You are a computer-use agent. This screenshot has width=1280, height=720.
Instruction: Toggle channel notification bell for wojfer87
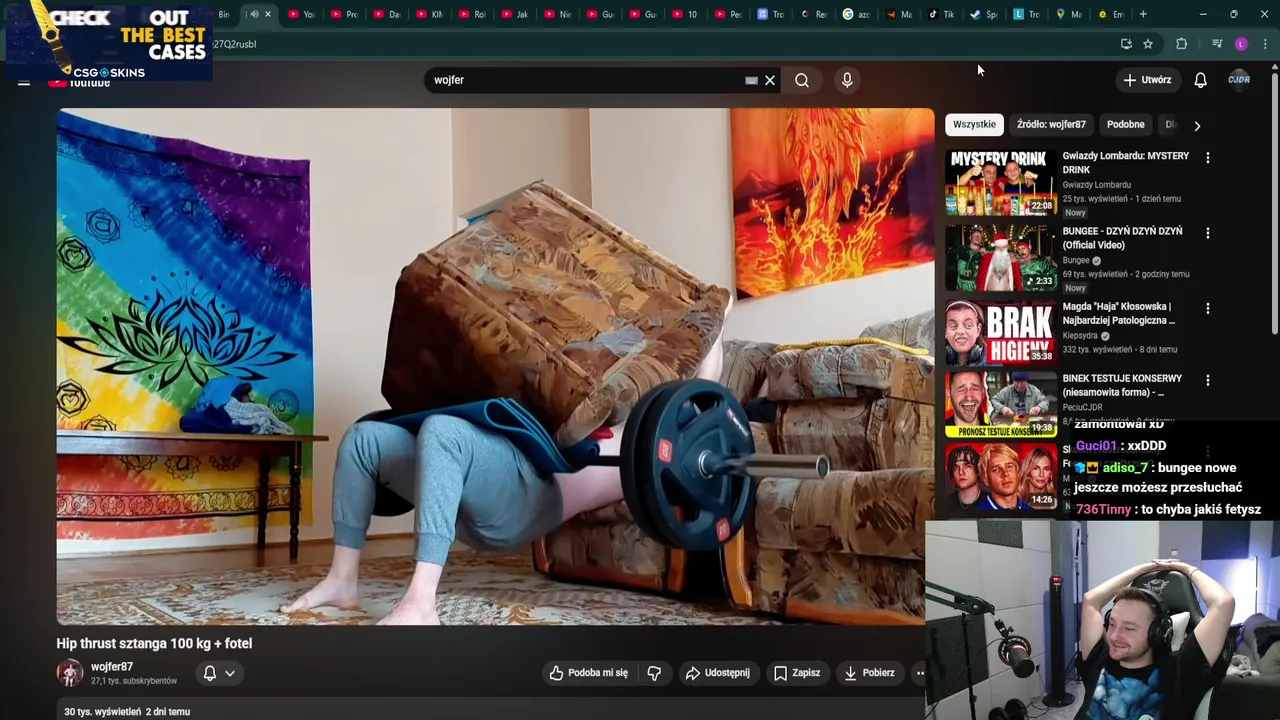[x=210, y=673]
